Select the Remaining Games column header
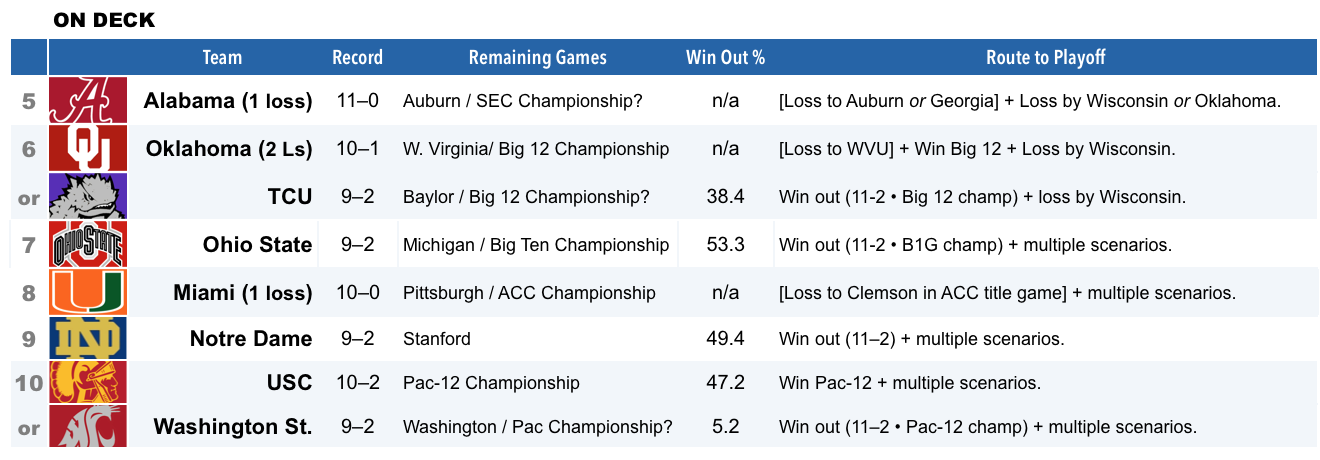This screenshot has width=1320, height=460. point(538,57)
